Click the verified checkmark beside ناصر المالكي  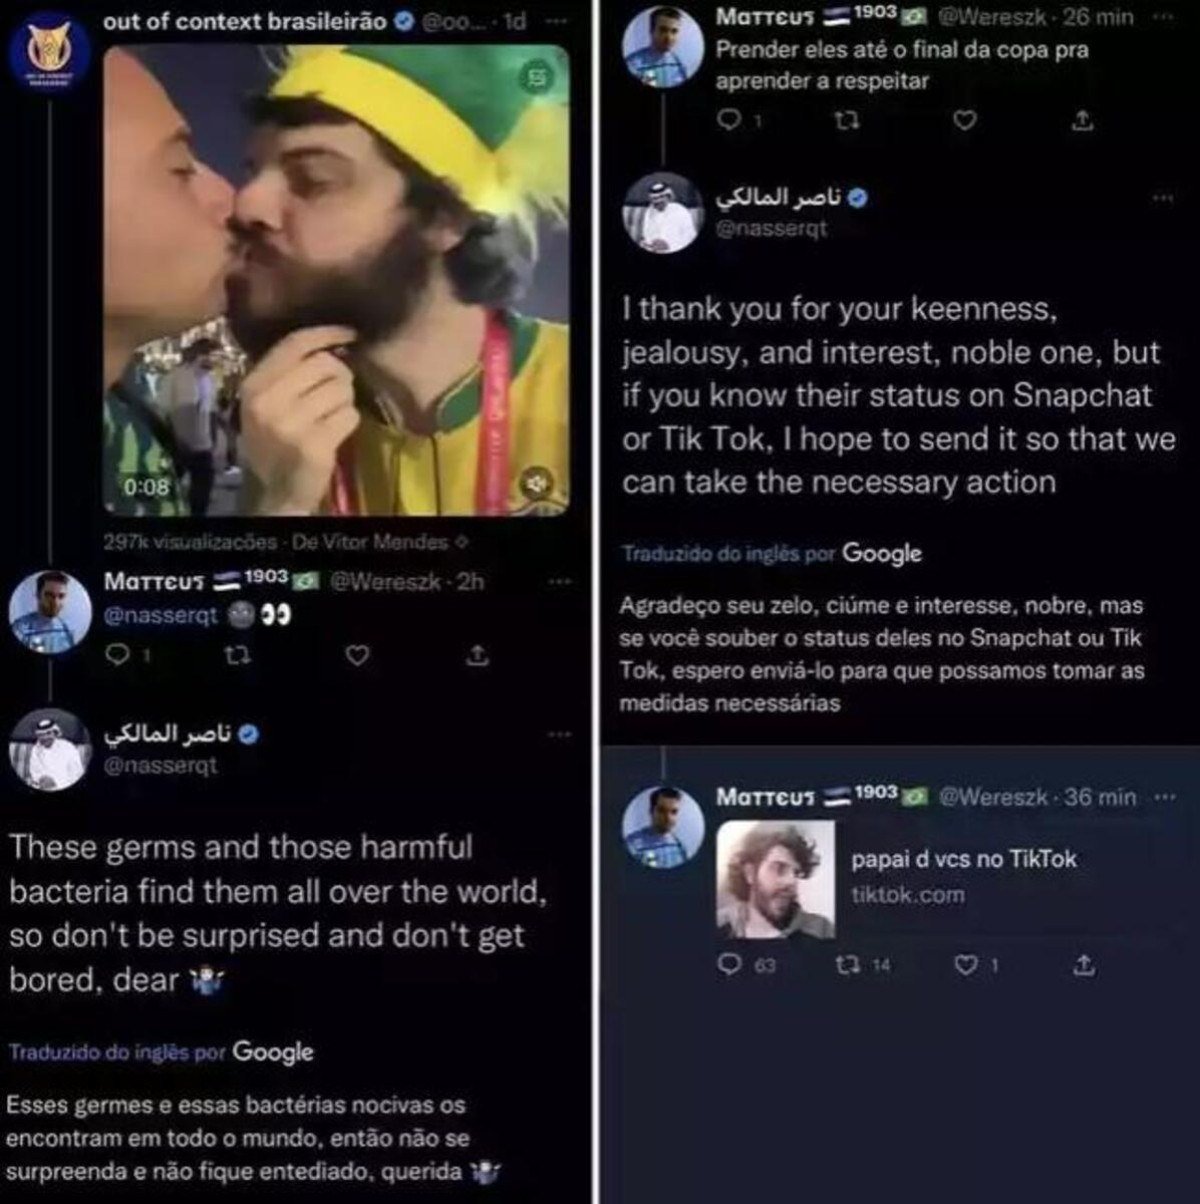(x=857, y=197)
